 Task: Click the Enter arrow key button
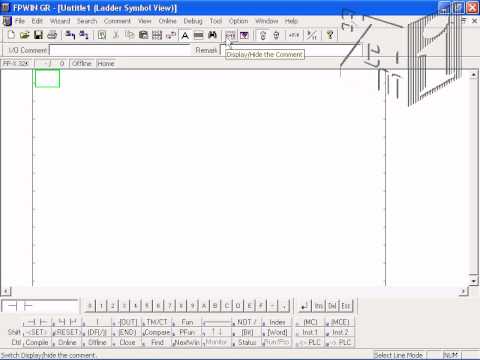click(305, 306)
